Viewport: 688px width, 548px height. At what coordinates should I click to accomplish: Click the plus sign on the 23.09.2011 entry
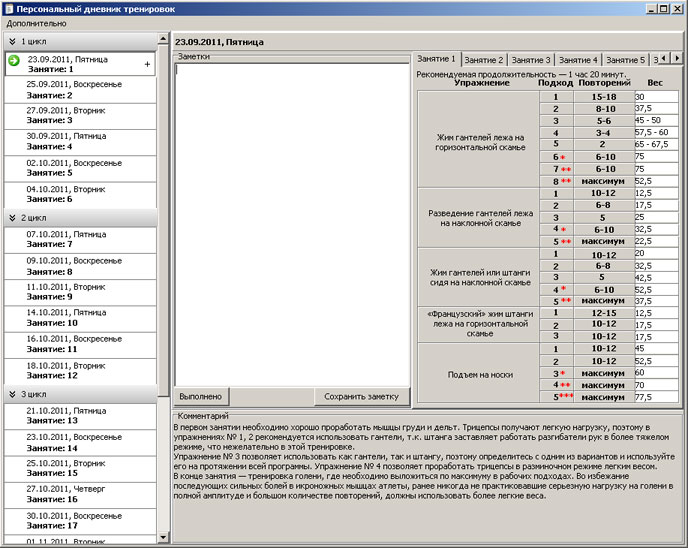(147, 64)
